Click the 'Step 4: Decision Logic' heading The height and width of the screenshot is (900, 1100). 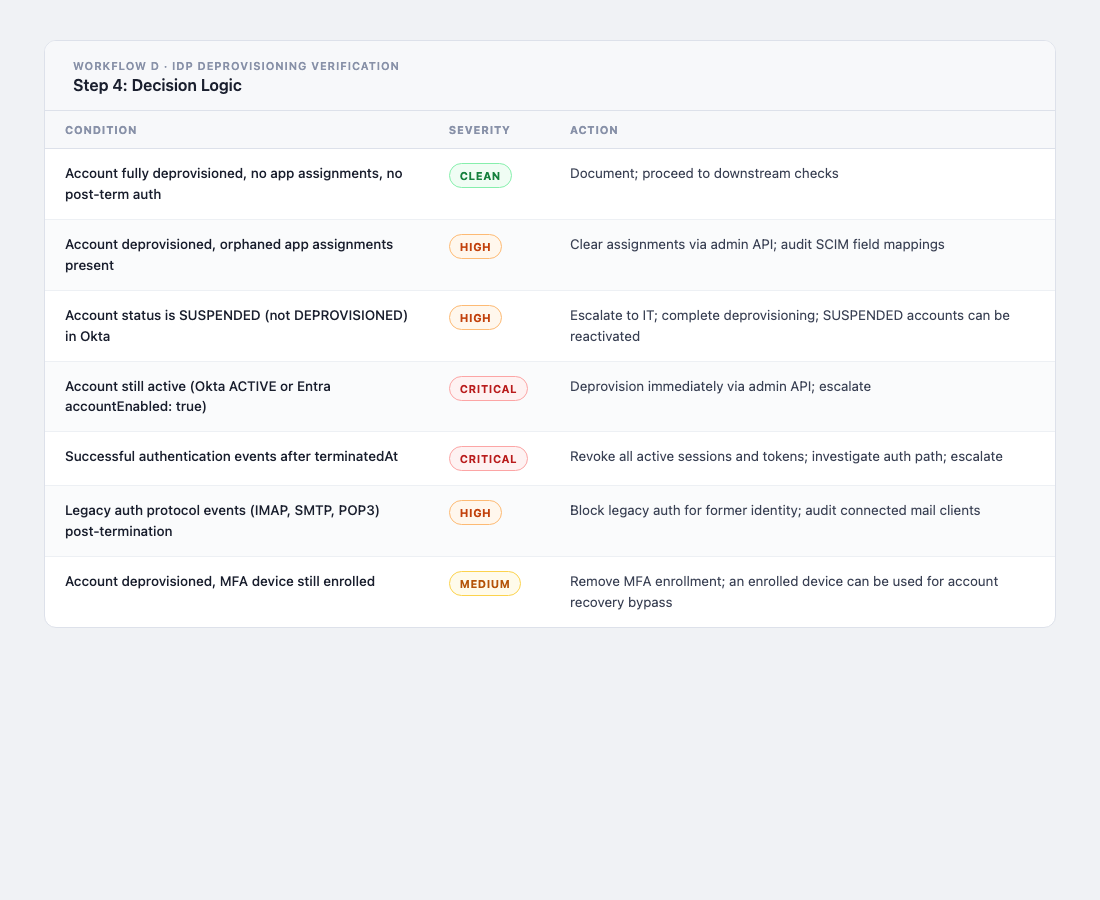(157, 86)
